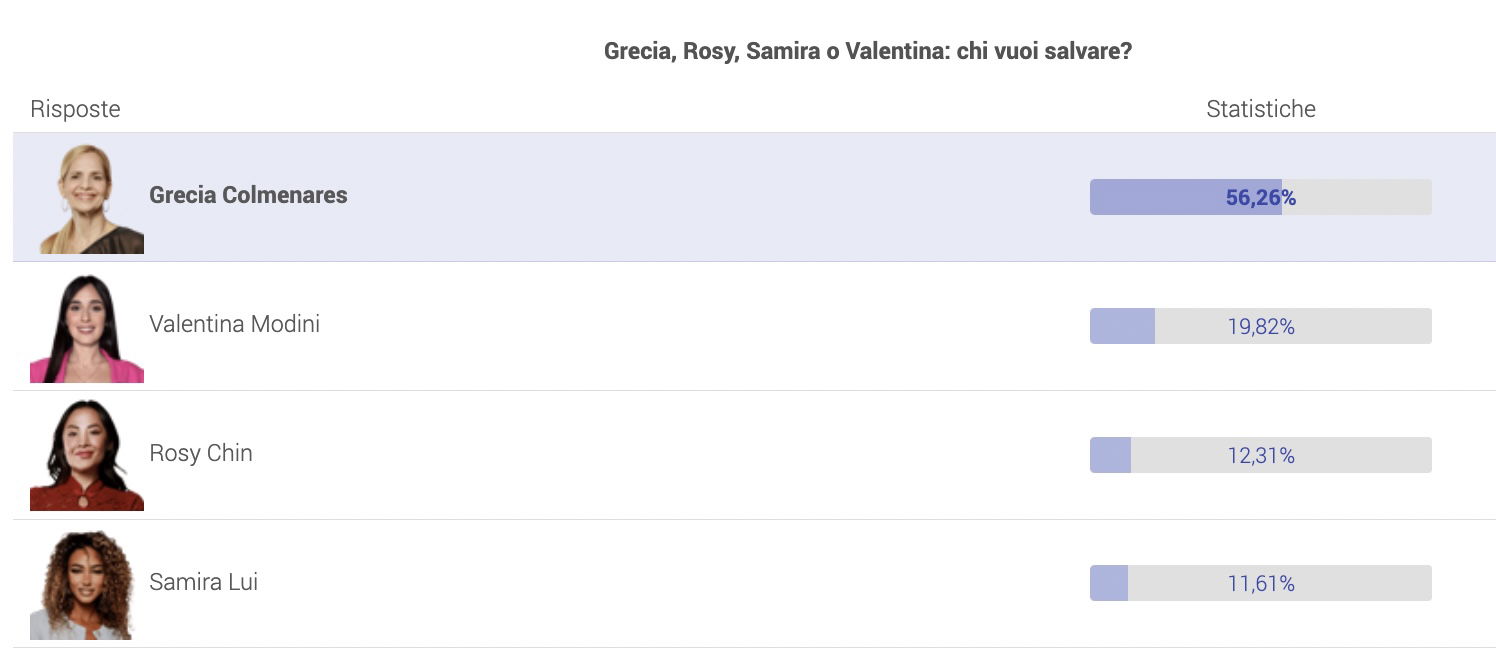
Task: Select the Samira Lui answer name
Action: 204,582
